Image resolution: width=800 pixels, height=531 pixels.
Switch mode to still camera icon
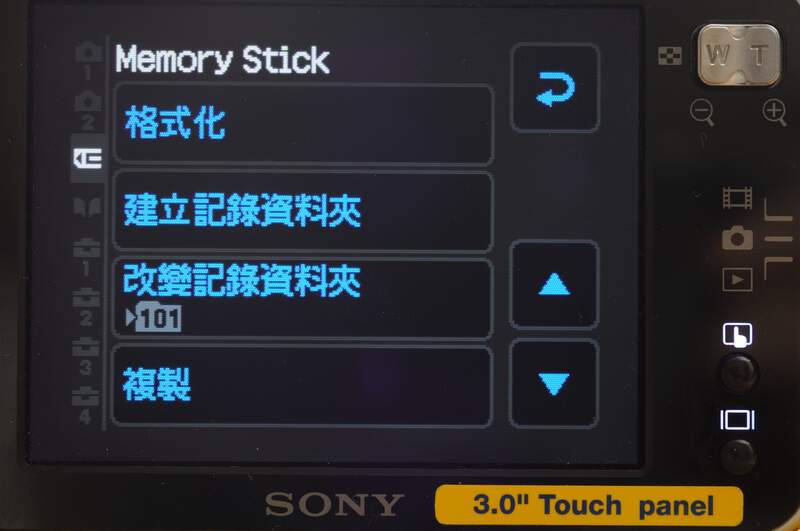737,238
